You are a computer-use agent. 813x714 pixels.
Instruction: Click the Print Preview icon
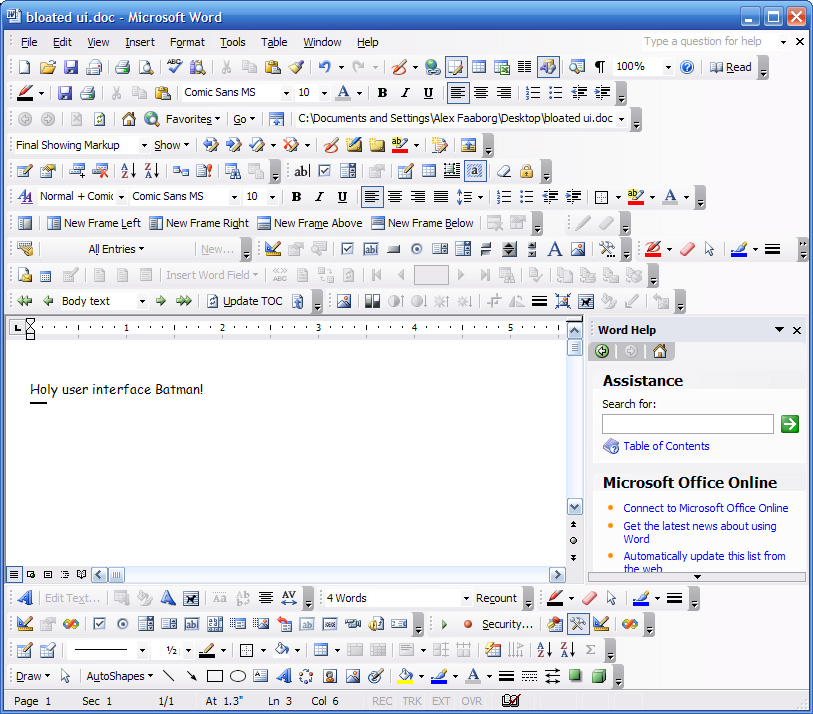point(146,67)
